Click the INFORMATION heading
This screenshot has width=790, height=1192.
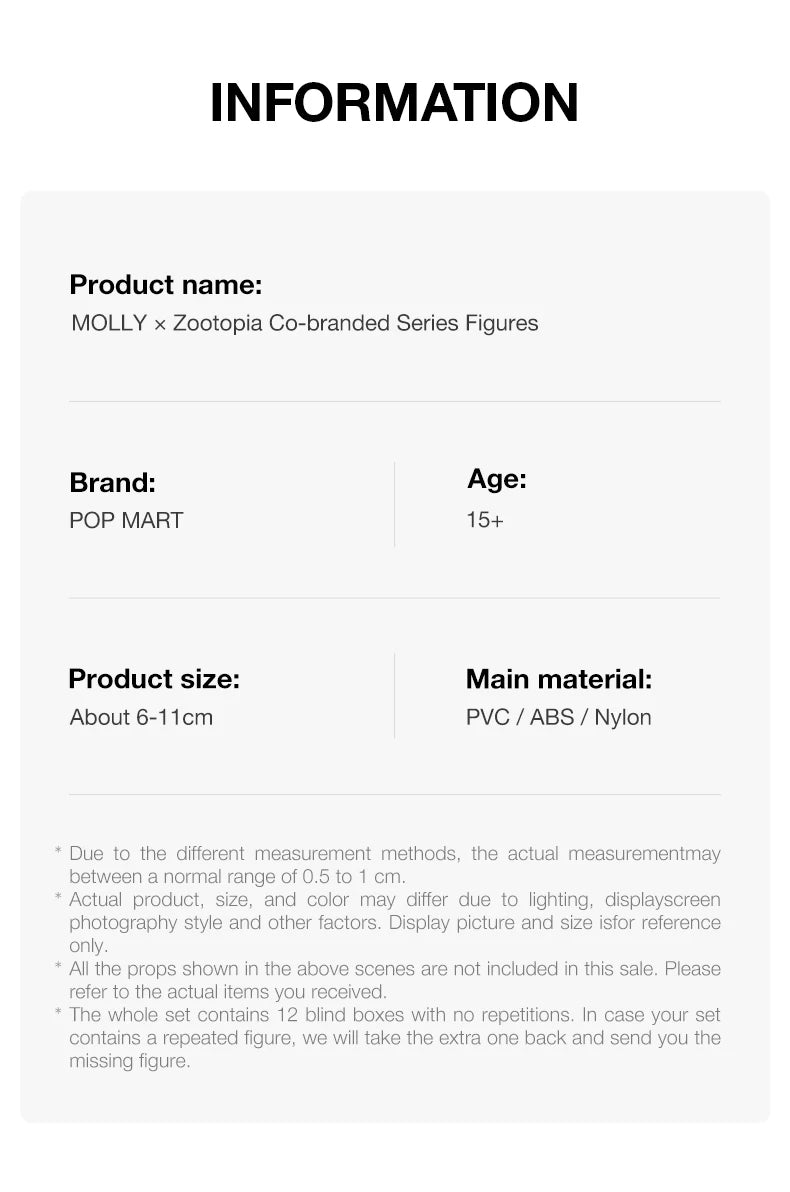pos(394,102)
